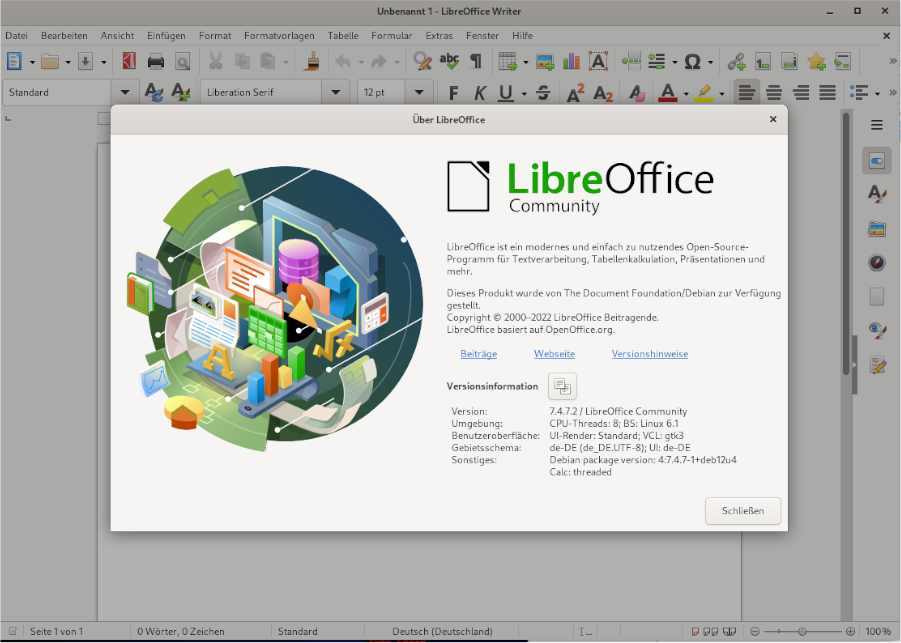Toggle print preview icon

tap(182, 61)
